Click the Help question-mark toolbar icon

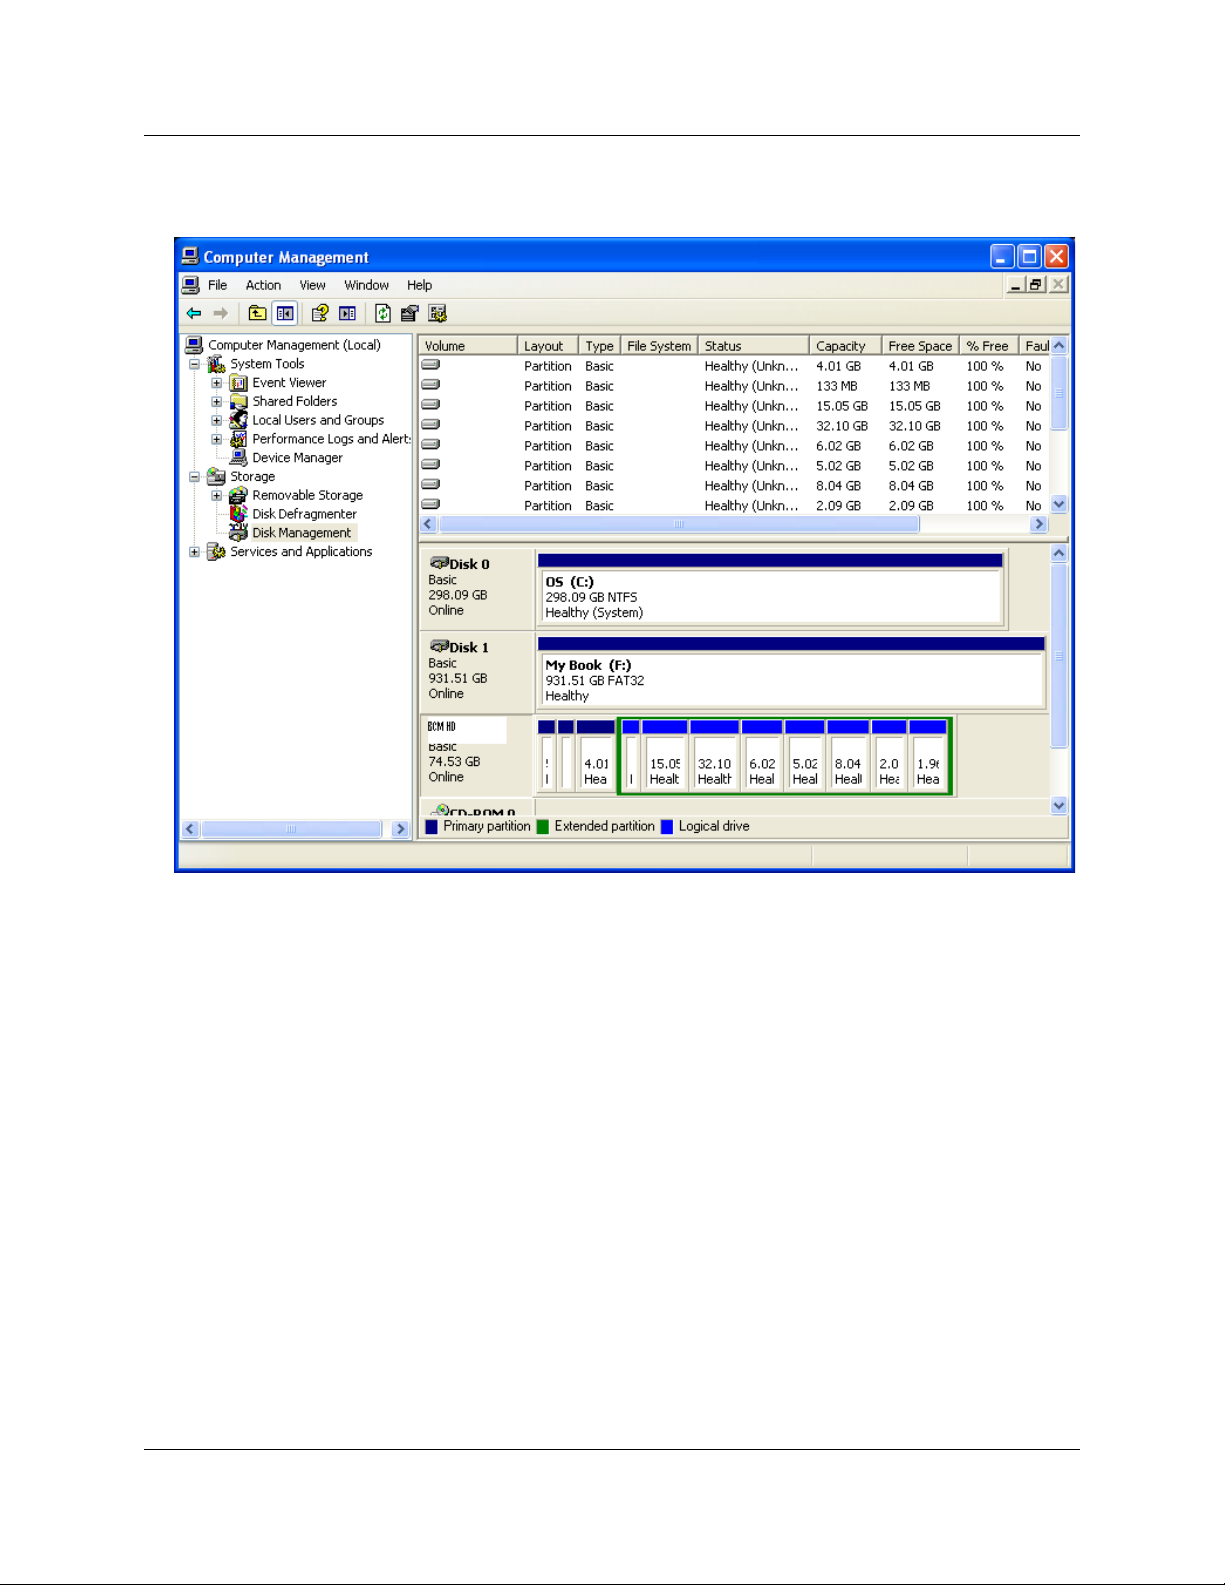tap(320, 313)
